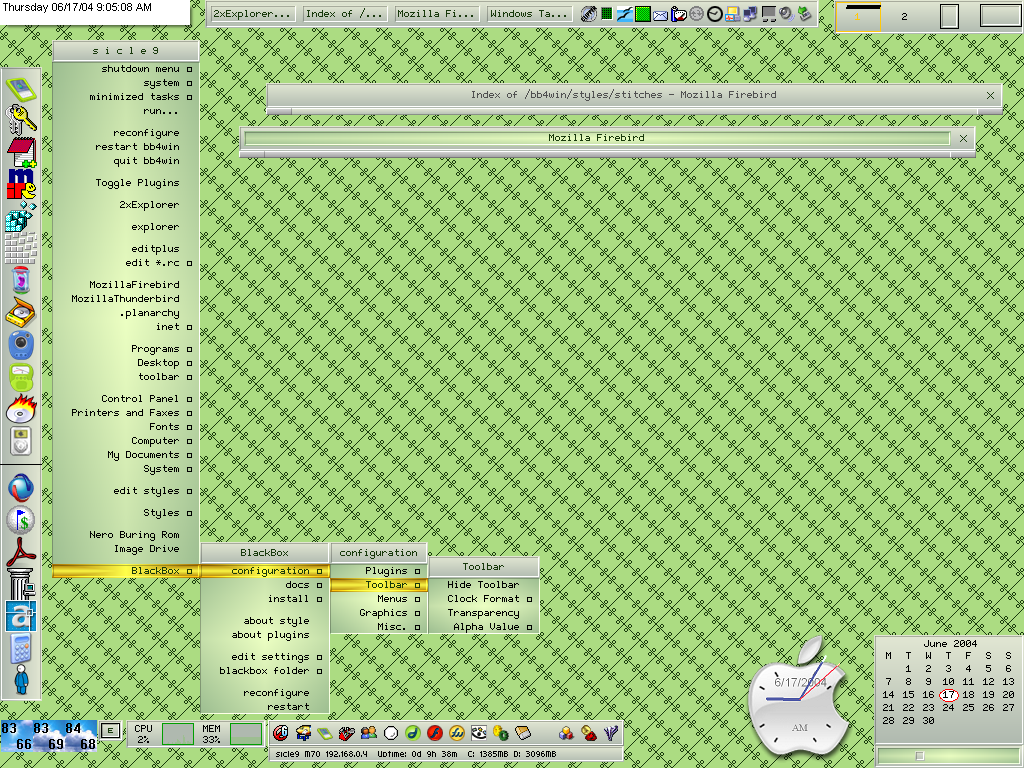This screenshot has height=768, width=1024.
Task: Open the teal cubes icon in the dock
Action: coord(21,216)
